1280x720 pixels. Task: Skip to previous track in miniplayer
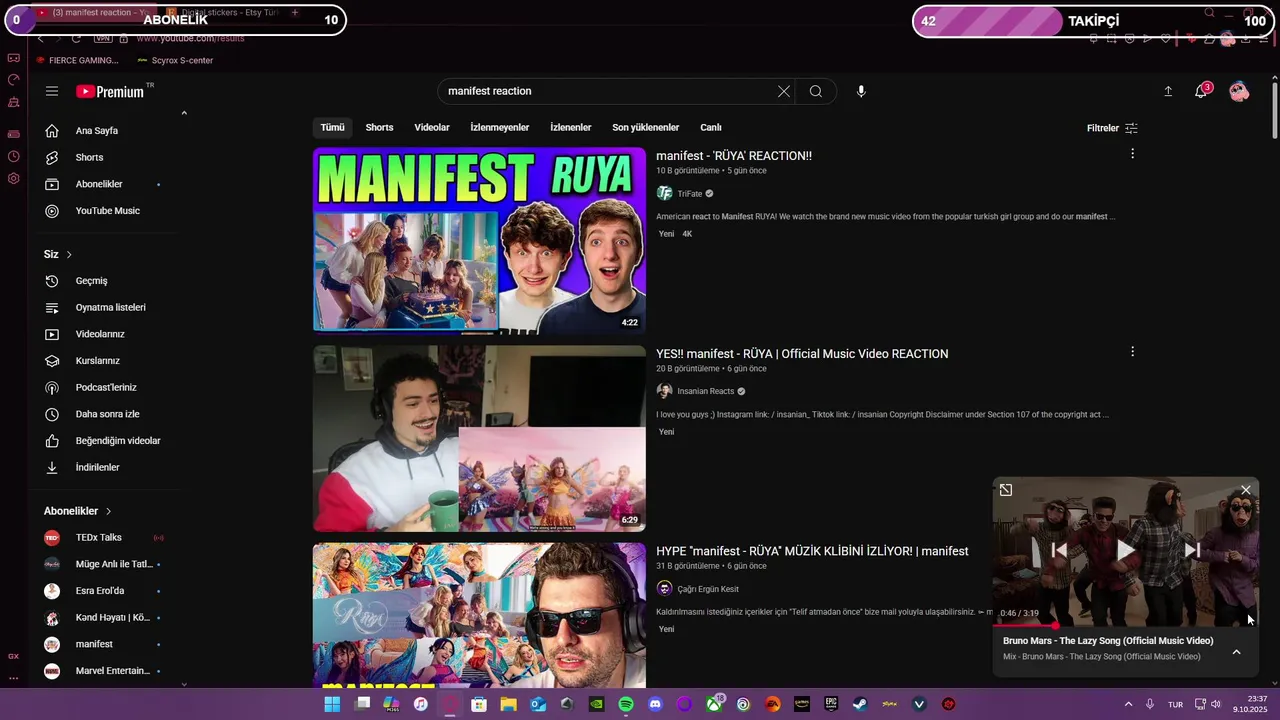(x=1059, y=549)
